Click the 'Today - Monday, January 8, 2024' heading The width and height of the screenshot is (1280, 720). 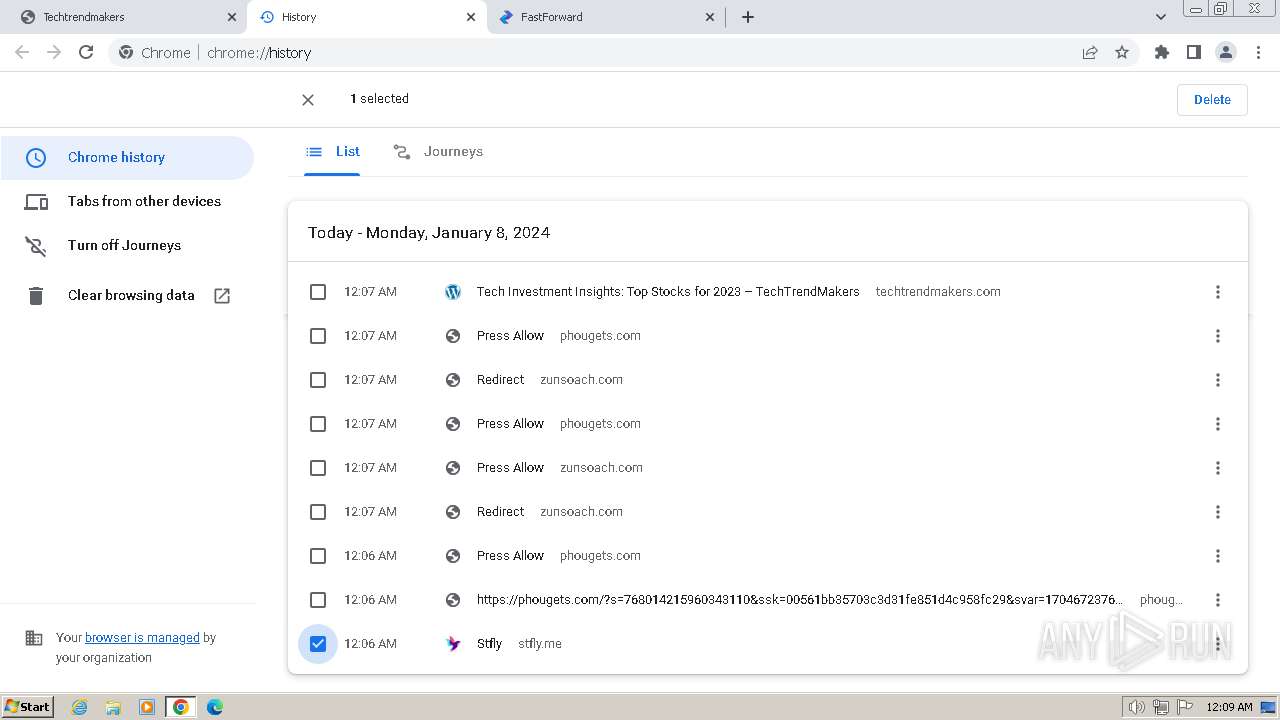click(x=429, y=232)
